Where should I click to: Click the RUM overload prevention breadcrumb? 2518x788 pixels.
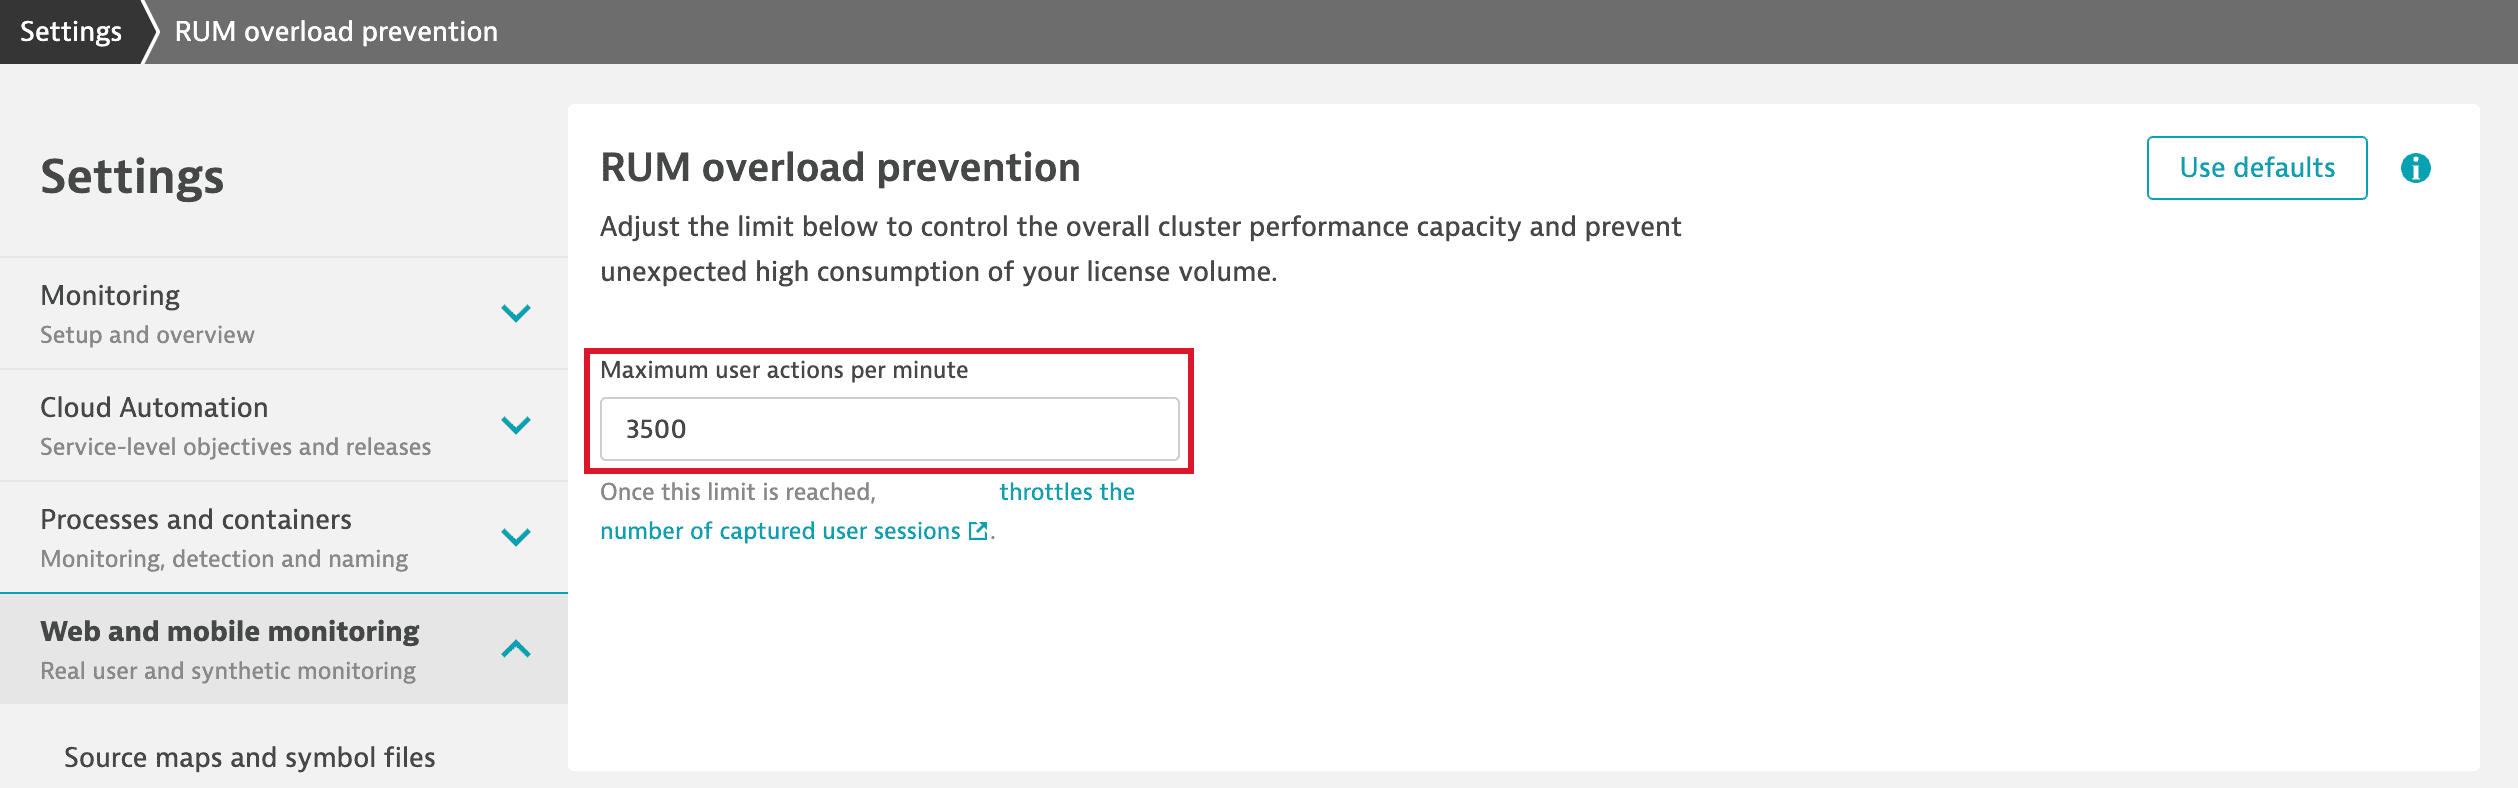(336, 32)
